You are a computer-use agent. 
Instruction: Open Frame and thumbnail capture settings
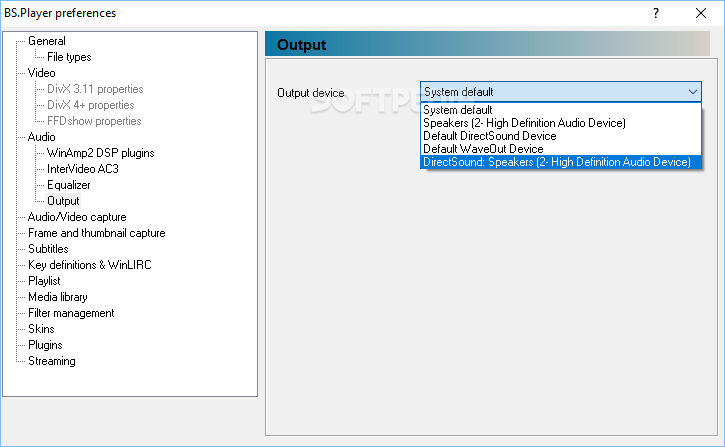tap(97, 233)
